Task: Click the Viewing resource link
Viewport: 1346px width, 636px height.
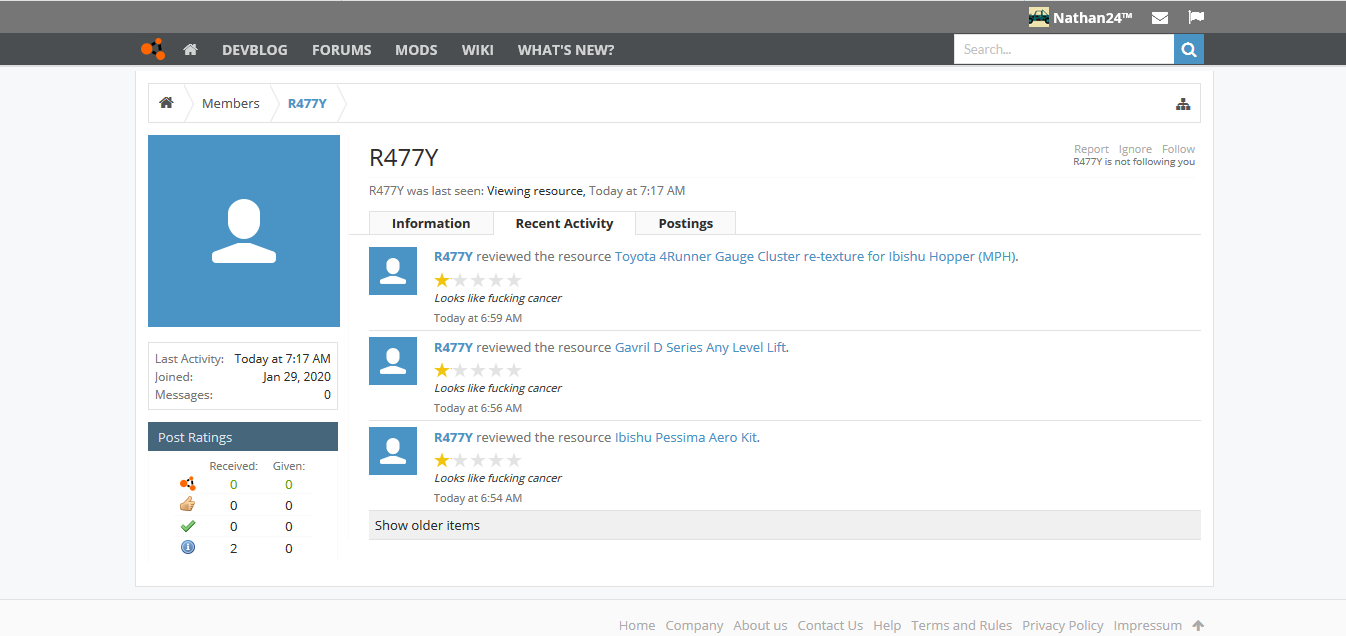Action: [534, 190]
